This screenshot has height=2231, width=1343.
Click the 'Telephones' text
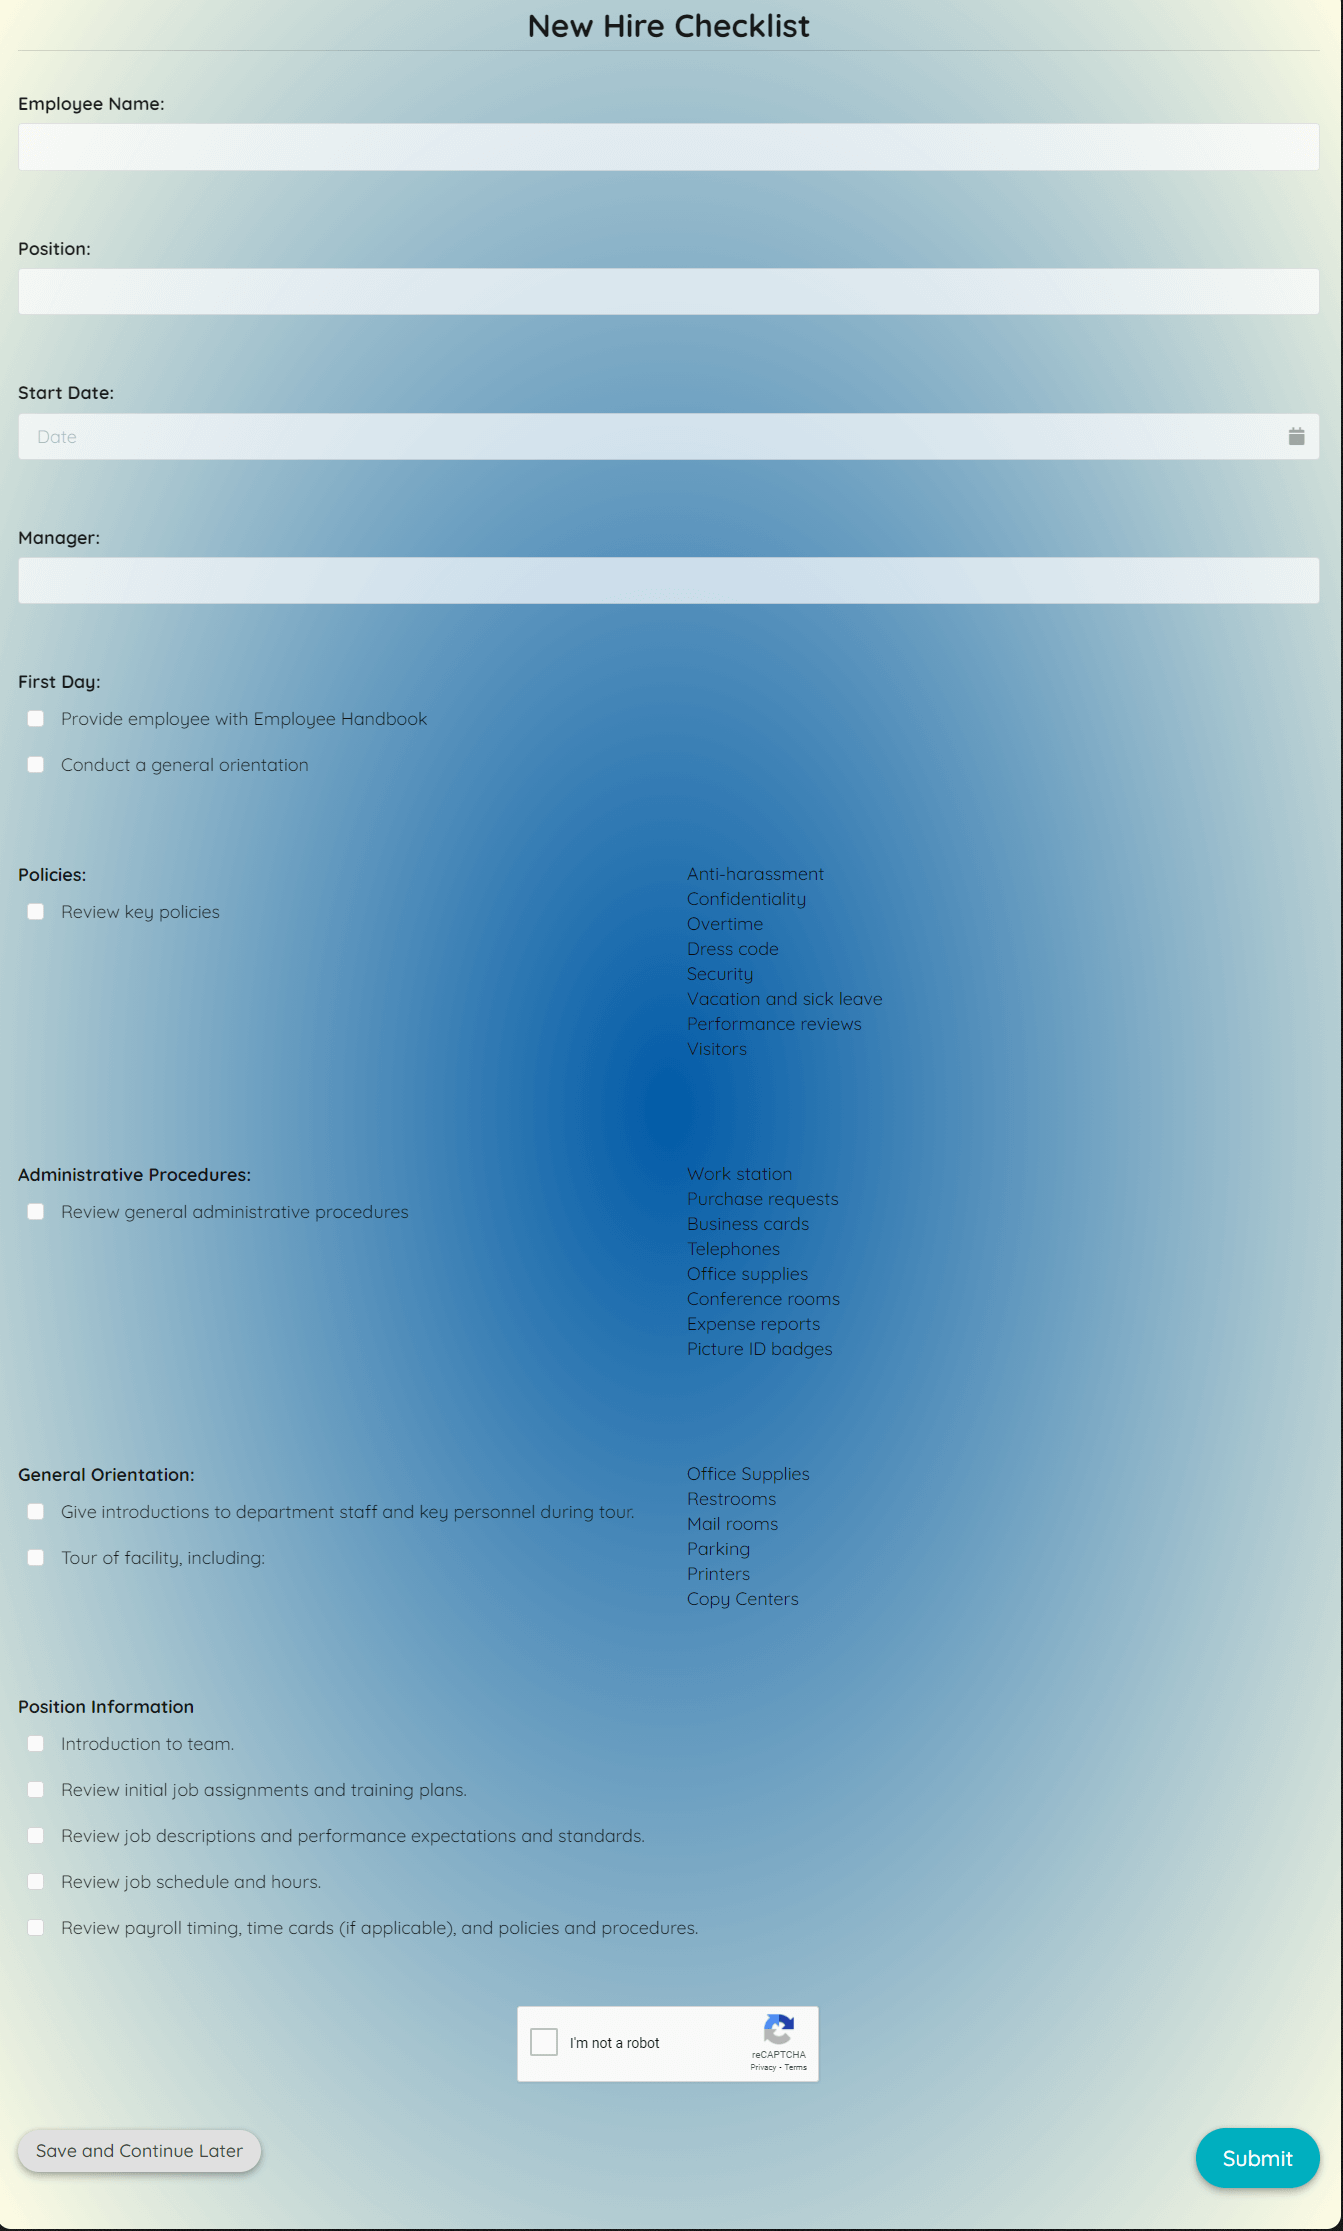tap(733, 1249)
